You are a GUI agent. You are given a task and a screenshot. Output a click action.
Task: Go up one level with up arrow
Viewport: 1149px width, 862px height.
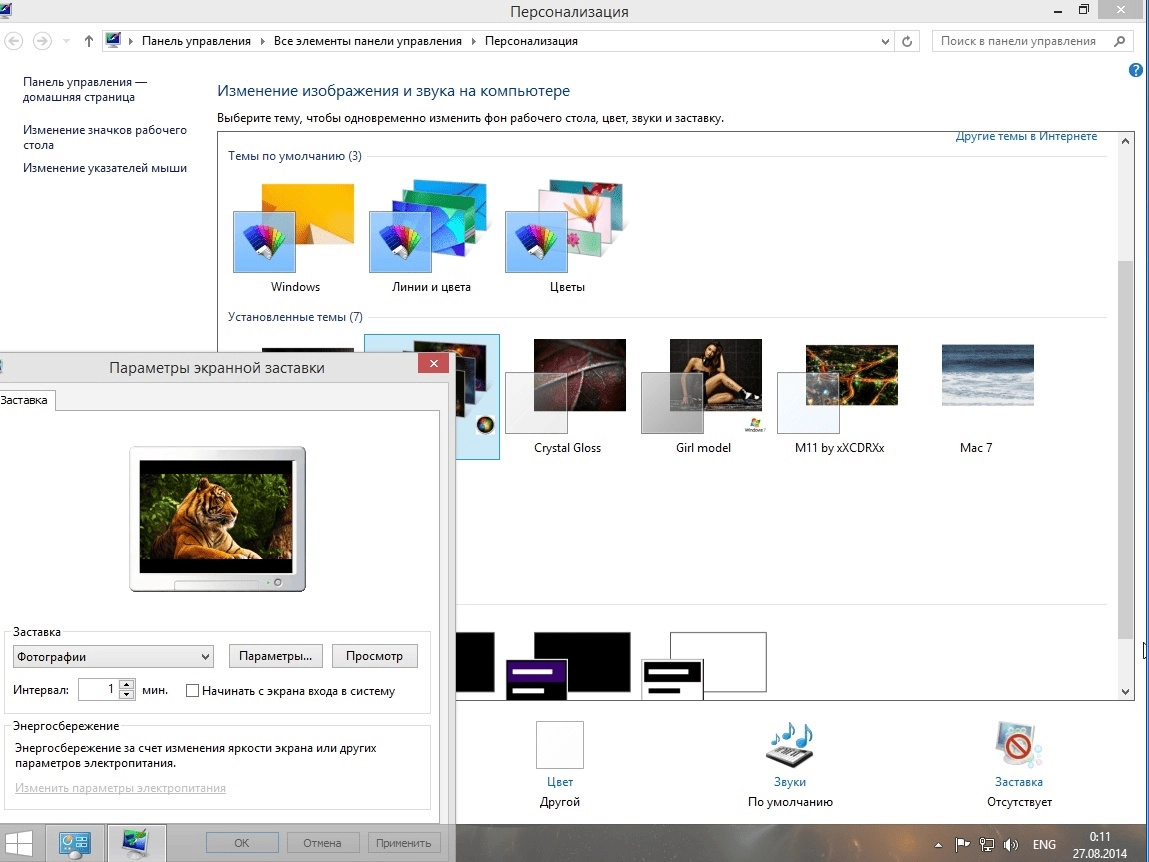89,41
